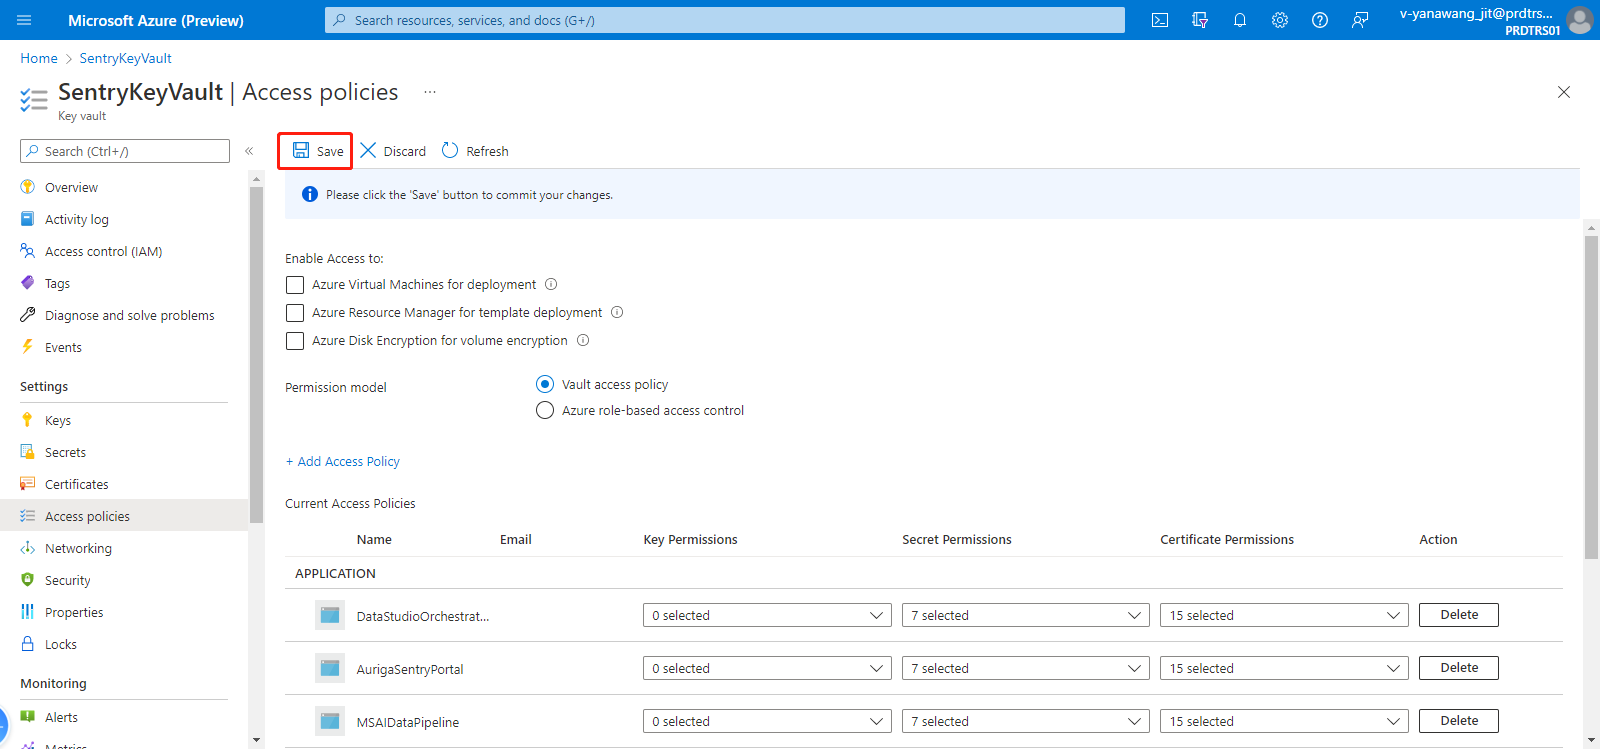The width and height of the screenshot is (1600, 749).
Task: Click the DataStudioOrchestrat application icon
Action: (330, 615)
